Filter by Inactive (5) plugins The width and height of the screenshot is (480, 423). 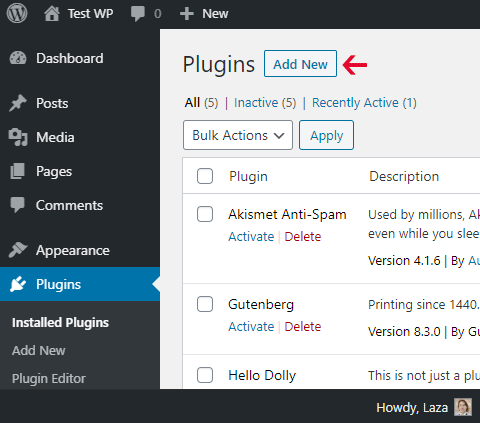pyautogui.click(x=265, y=103)
